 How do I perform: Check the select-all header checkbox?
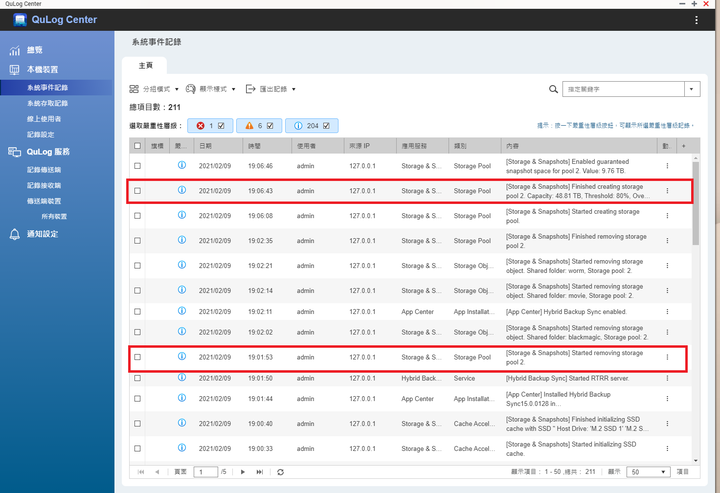pyautogui.click(x=137, y=146)
